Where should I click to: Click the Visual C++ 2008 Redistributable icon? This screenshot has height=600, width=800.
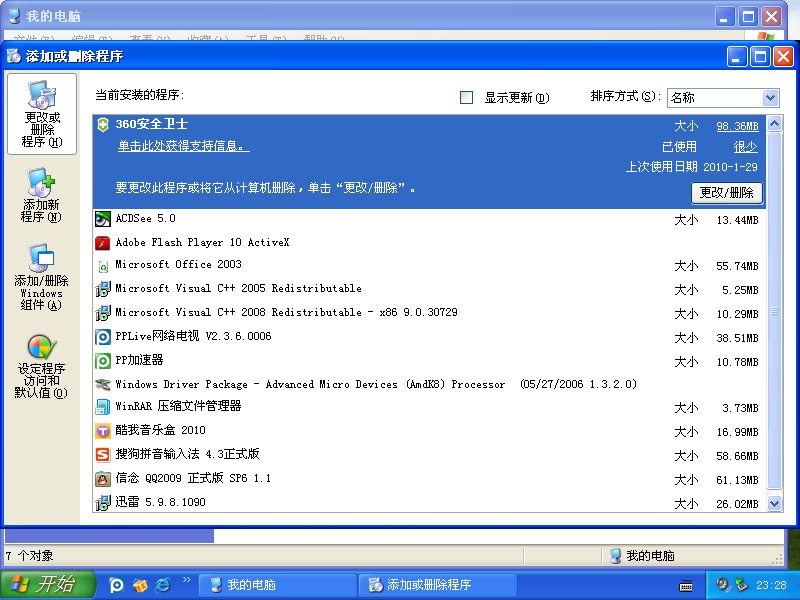tap(103, 313)
